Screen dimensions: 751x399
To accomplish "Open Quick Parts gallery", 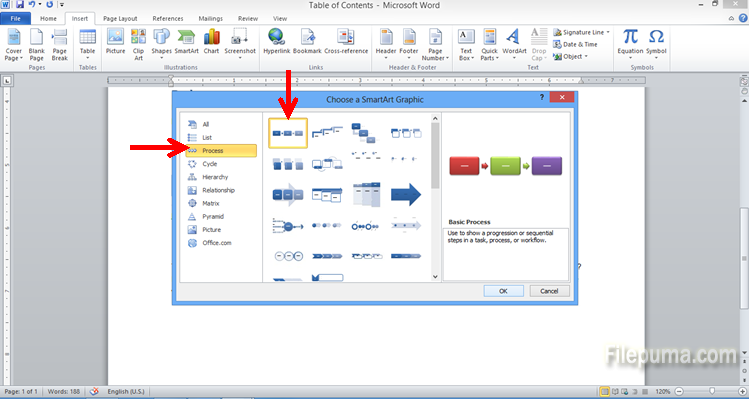I will pos(489,45).
